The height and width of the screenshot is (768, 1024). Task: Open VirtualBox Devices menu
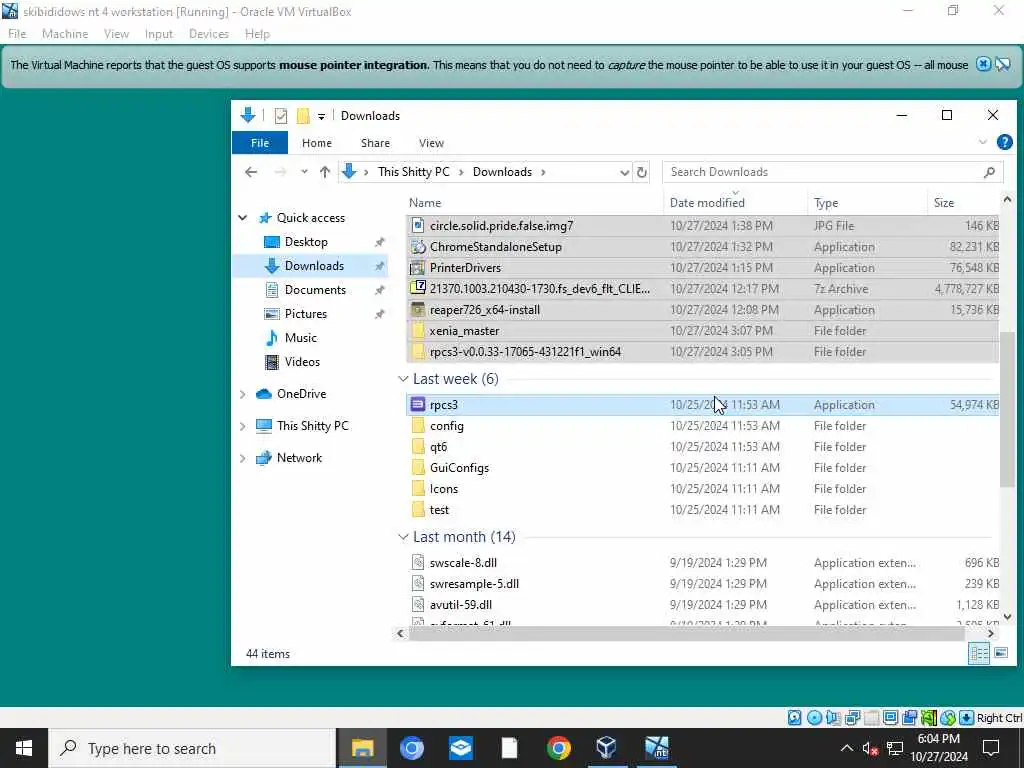[x=209, y=34]
